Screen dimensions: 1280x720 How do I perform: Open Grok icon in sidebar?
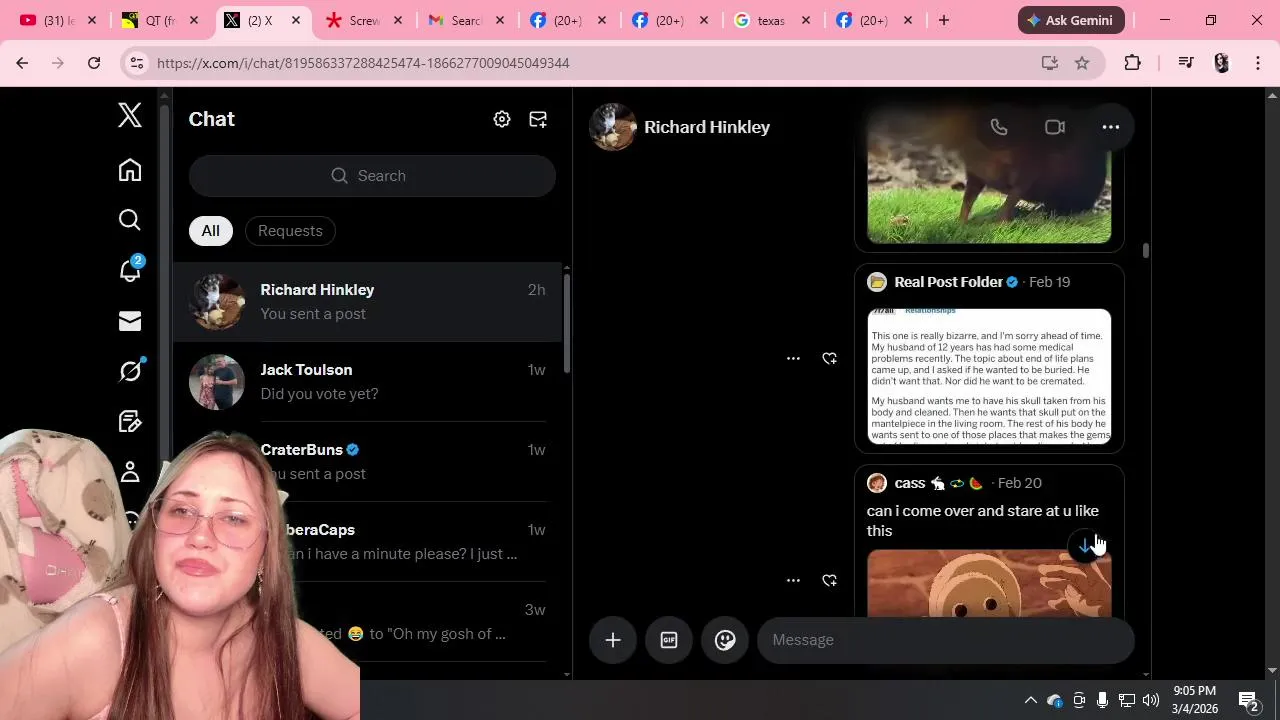point(130,371)
